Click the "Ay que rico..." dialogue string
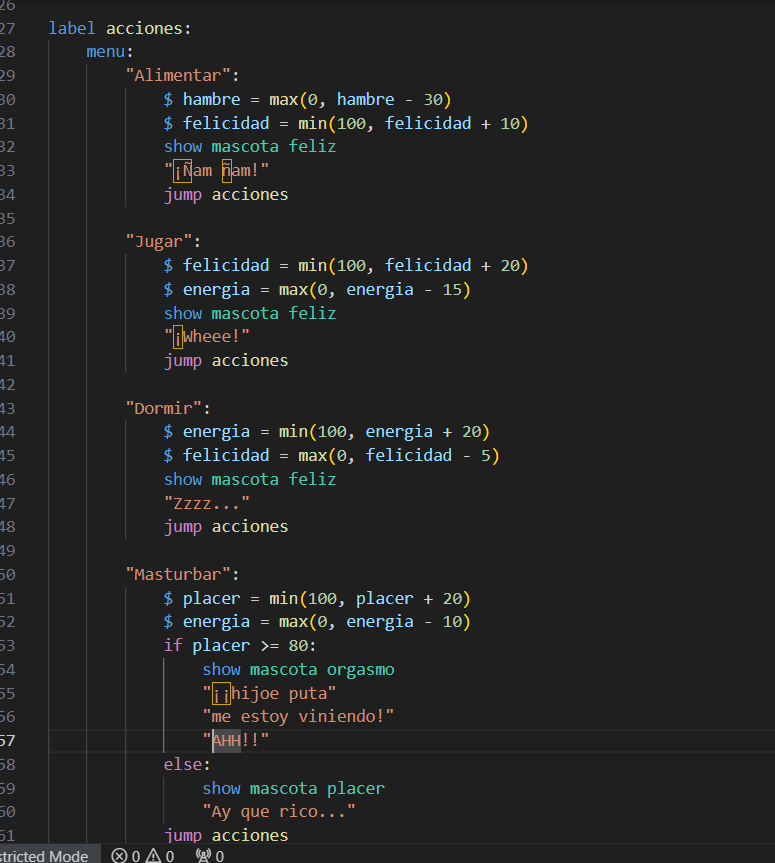Image resolution: width=775 pixels, height=863 pixels. pos(279,812)
